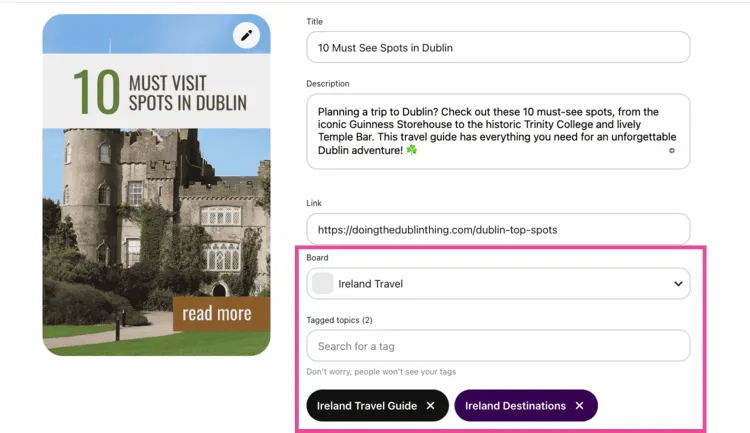Image resolution: width=750 pixels, height=433 pixels.
Task: Click the "Don't worry, people won't see your tags" text
Action: tap(381, 372)
